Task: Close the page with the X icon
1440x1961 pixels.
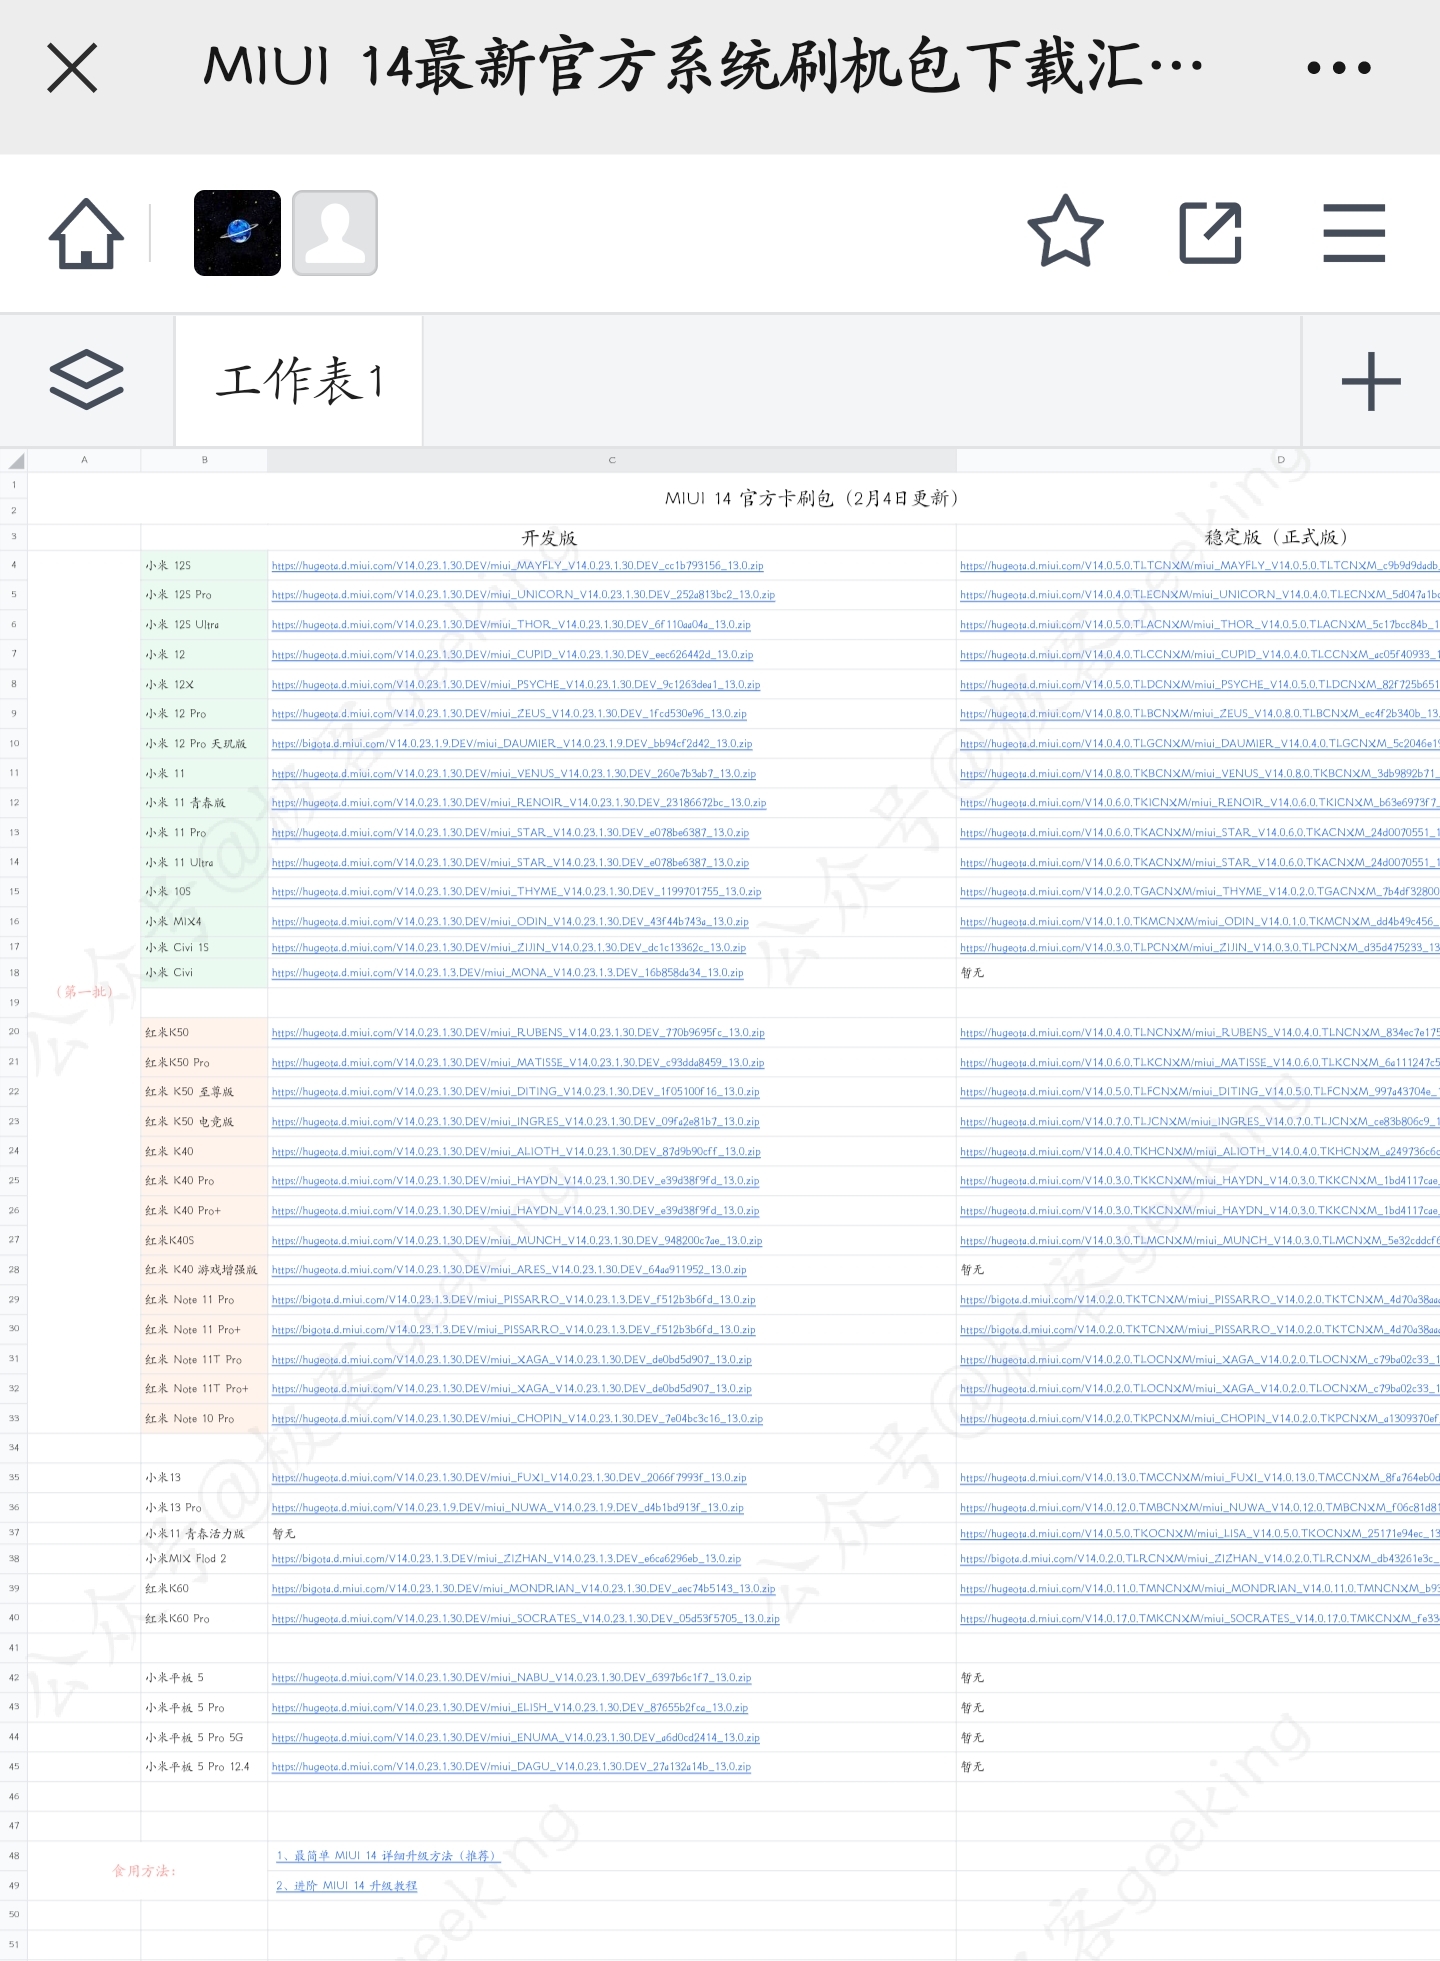Action: [x=72, y=68]
